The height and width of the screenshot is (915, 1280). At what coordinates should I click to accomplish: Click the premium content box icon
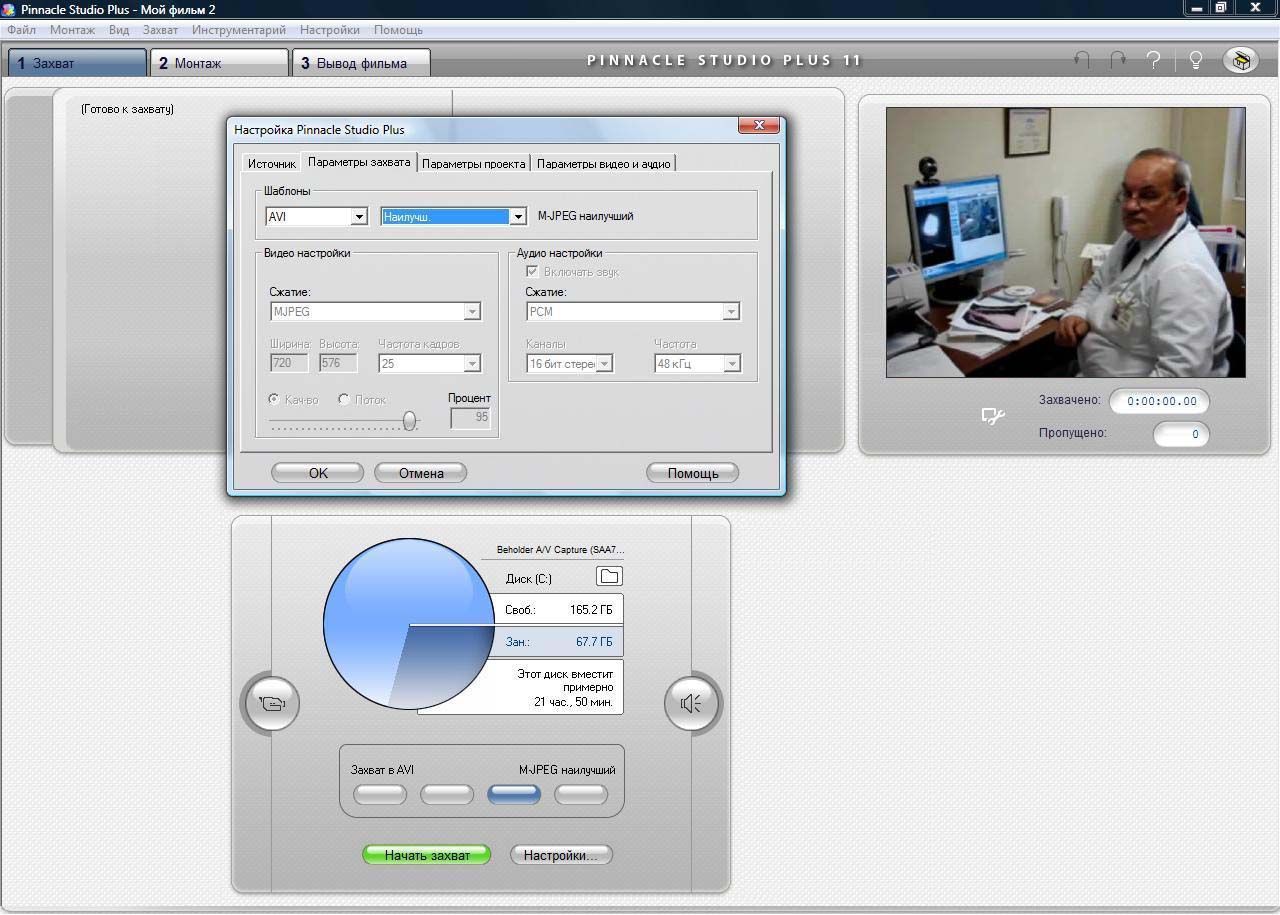1241,60
